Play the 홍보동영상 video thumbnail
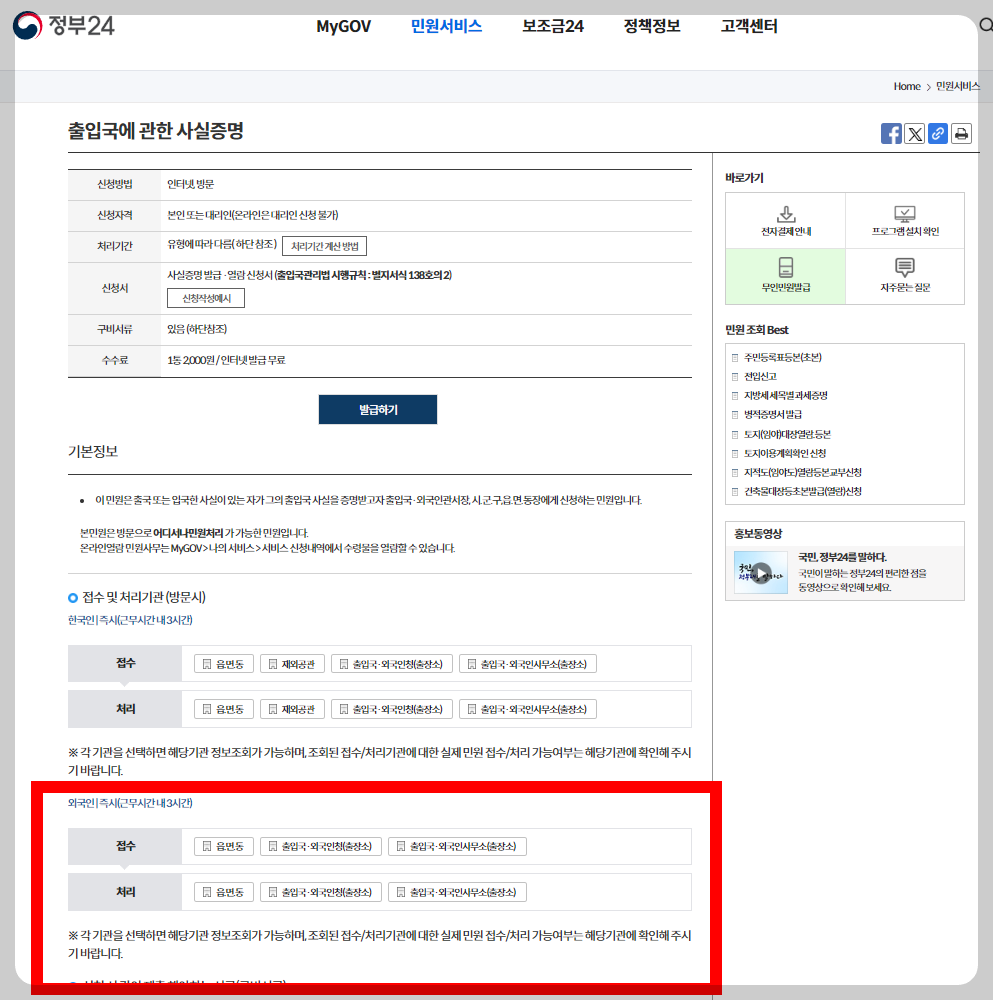This screenshot has width=993, height=1000. (x=761, y=573)
